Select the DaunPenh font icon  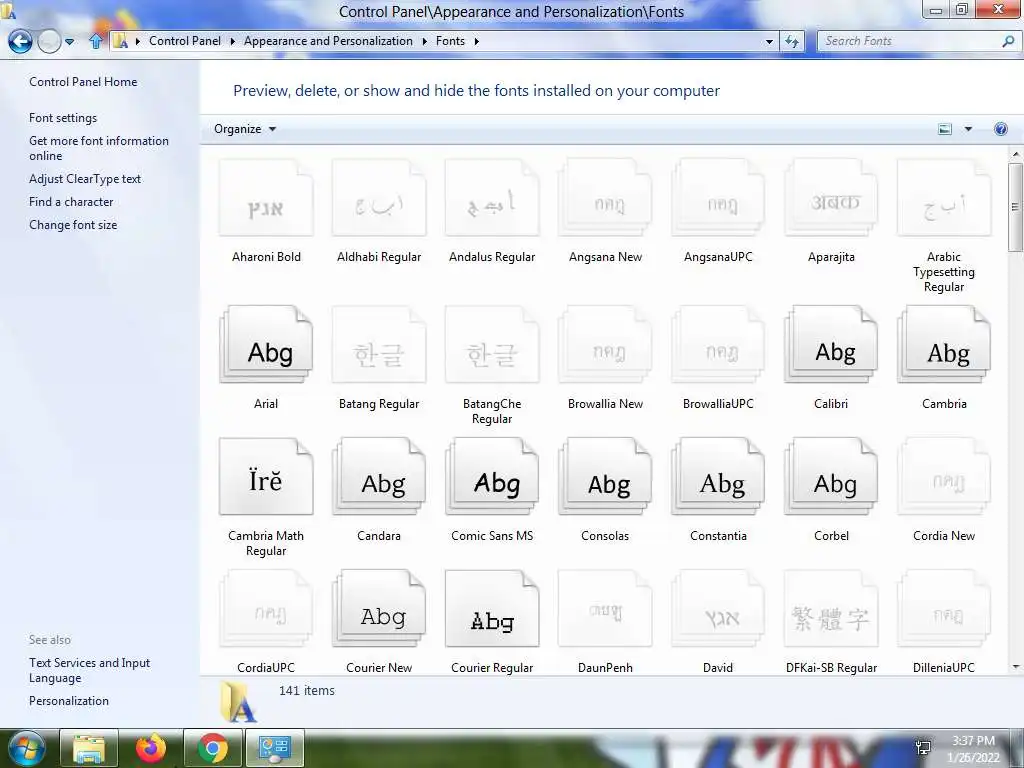coord(605,609)
